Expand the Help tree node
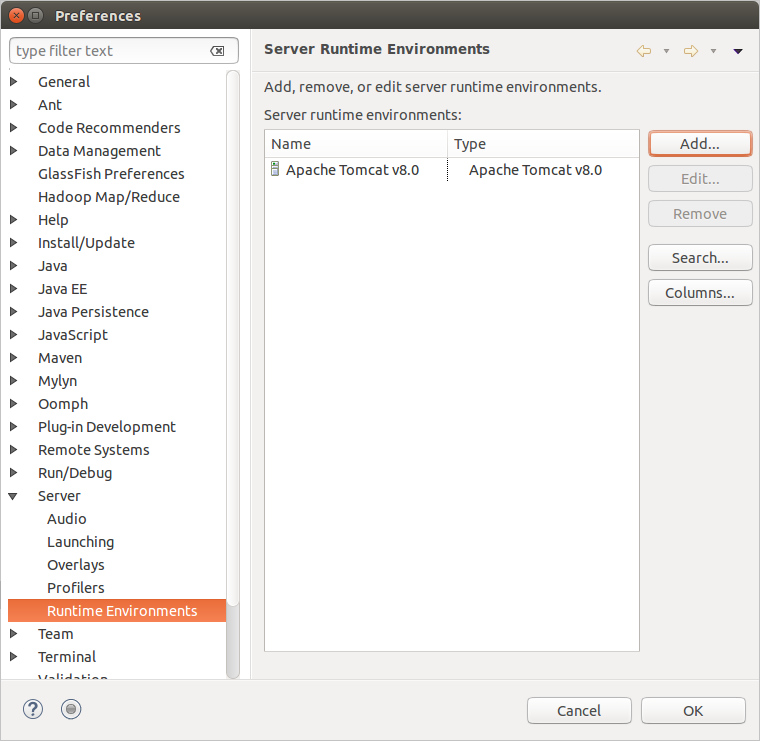Screen dimensions: 760x741 pyautogui.click(x=14, y=220)
